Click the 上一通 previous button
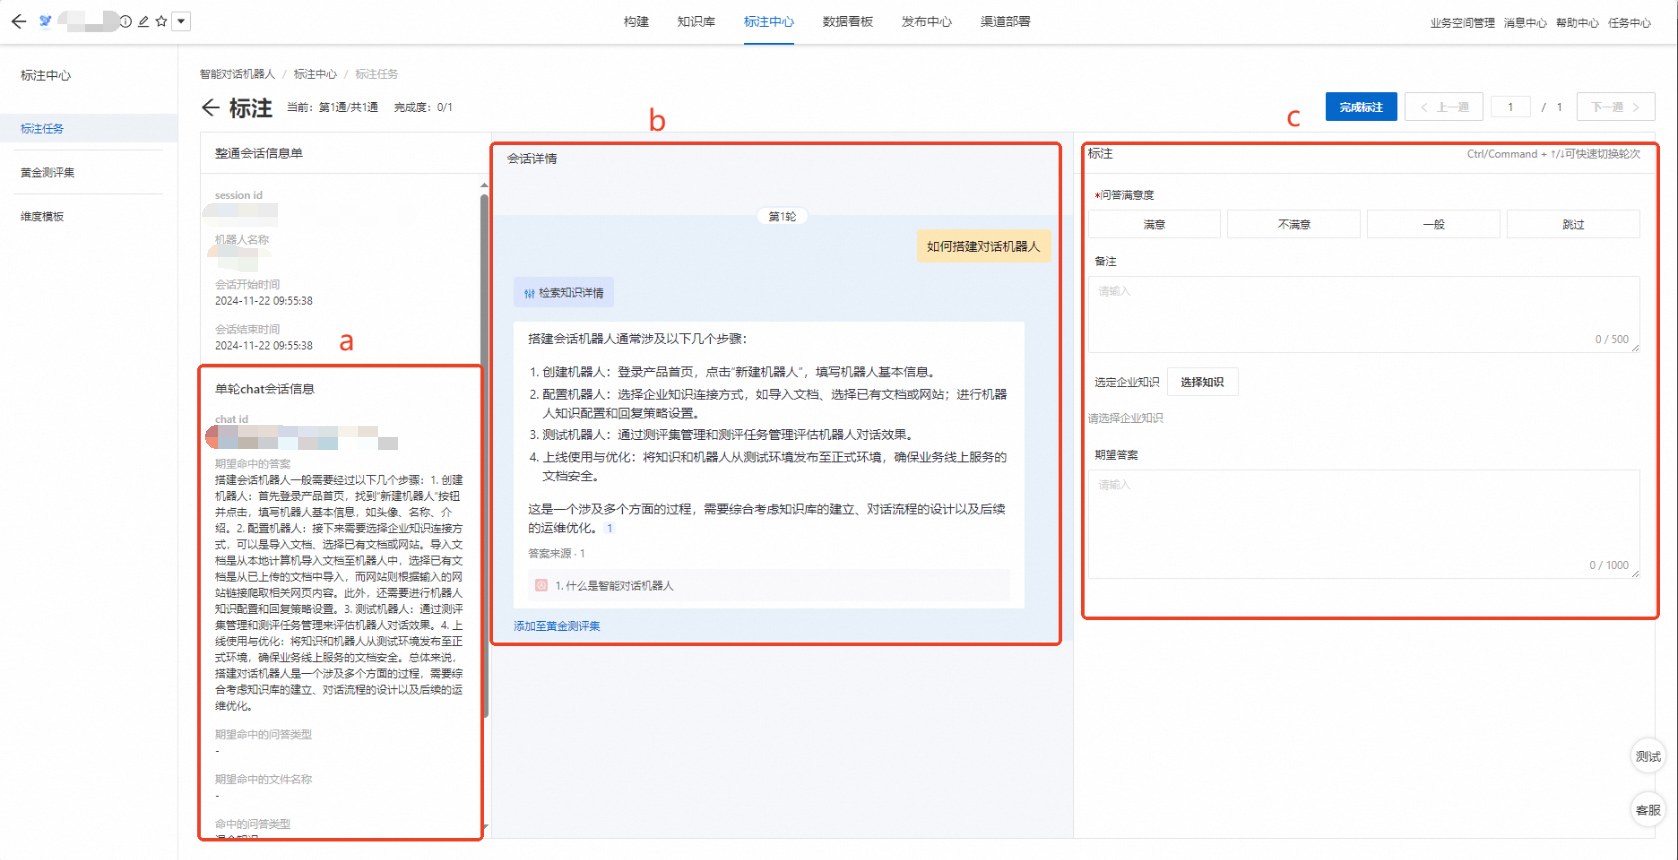Viewport: 1678px width, 860px height. coord(1444,107)
